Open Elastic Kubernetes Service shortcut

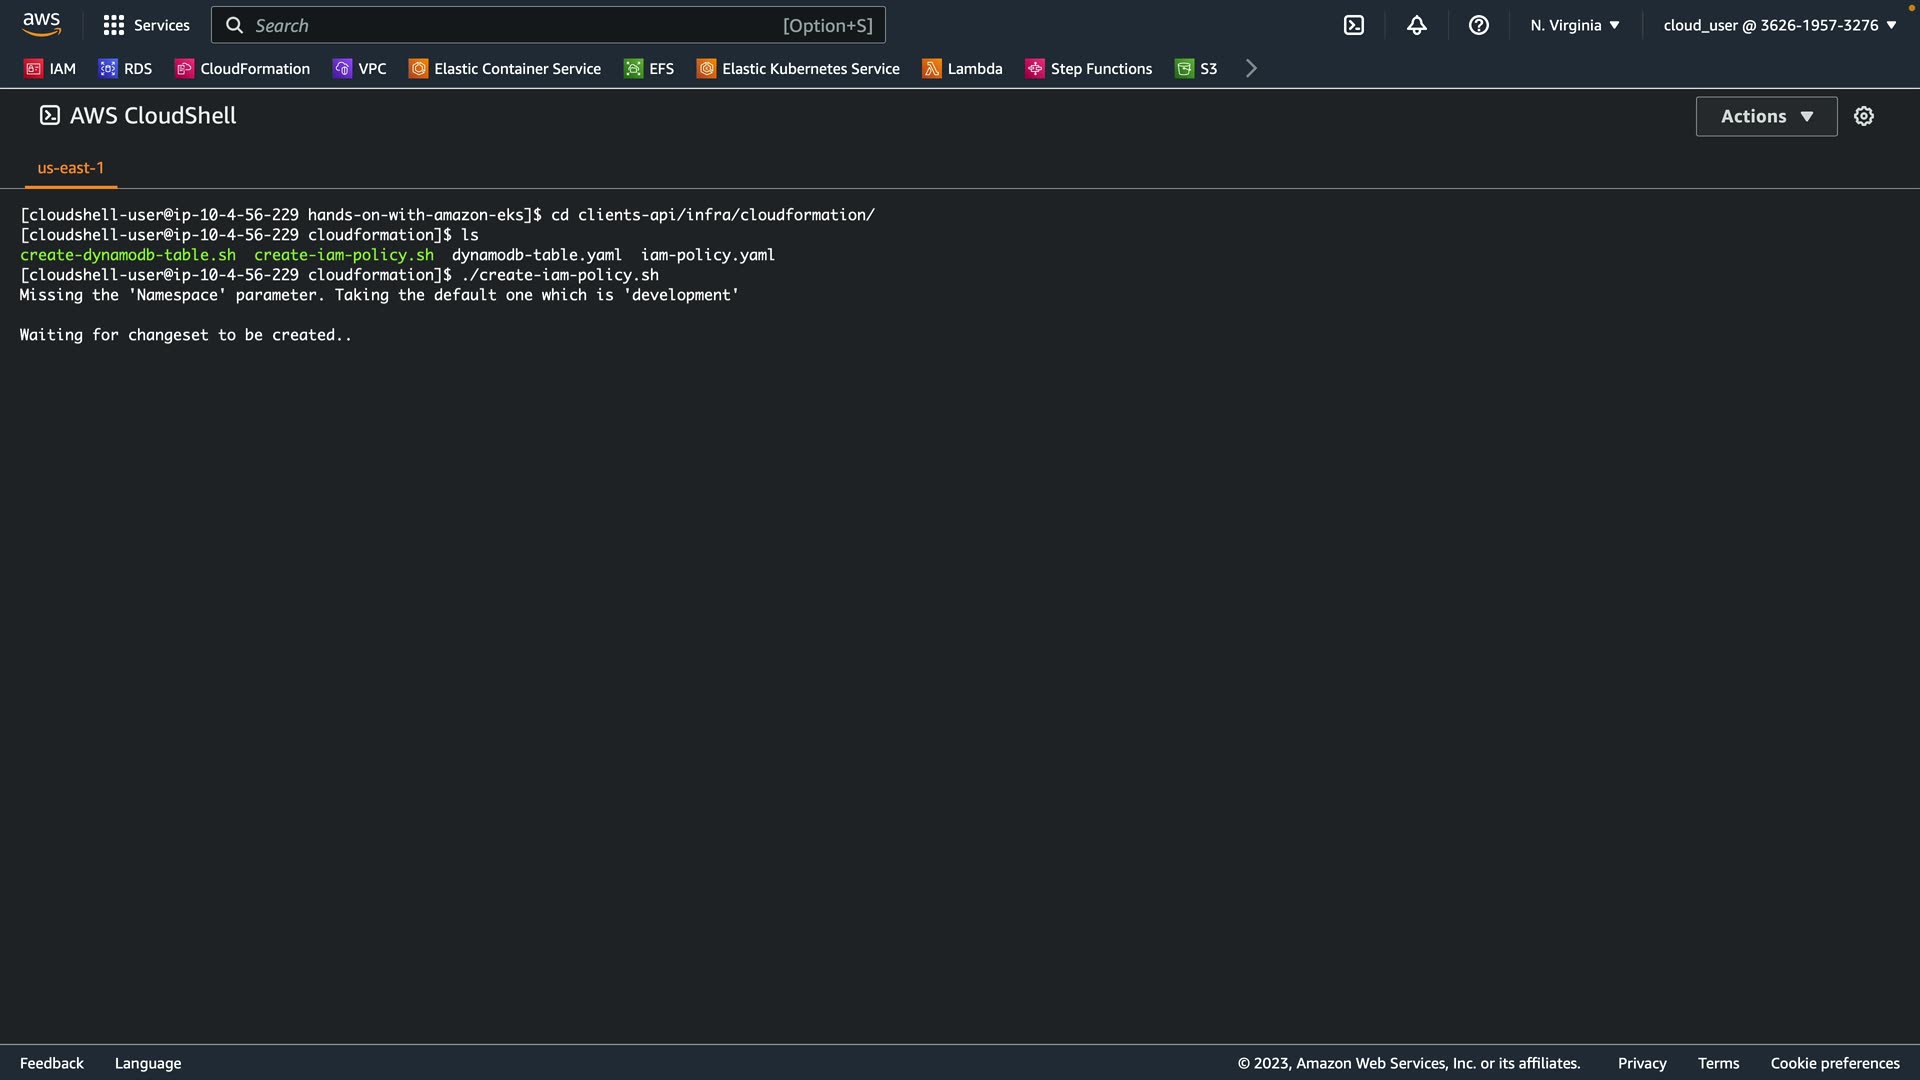[x=798, y=68]
